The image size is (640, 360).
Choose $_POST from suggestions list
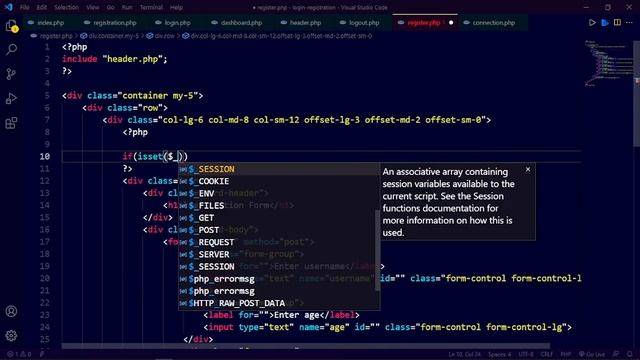pos(279,230)
